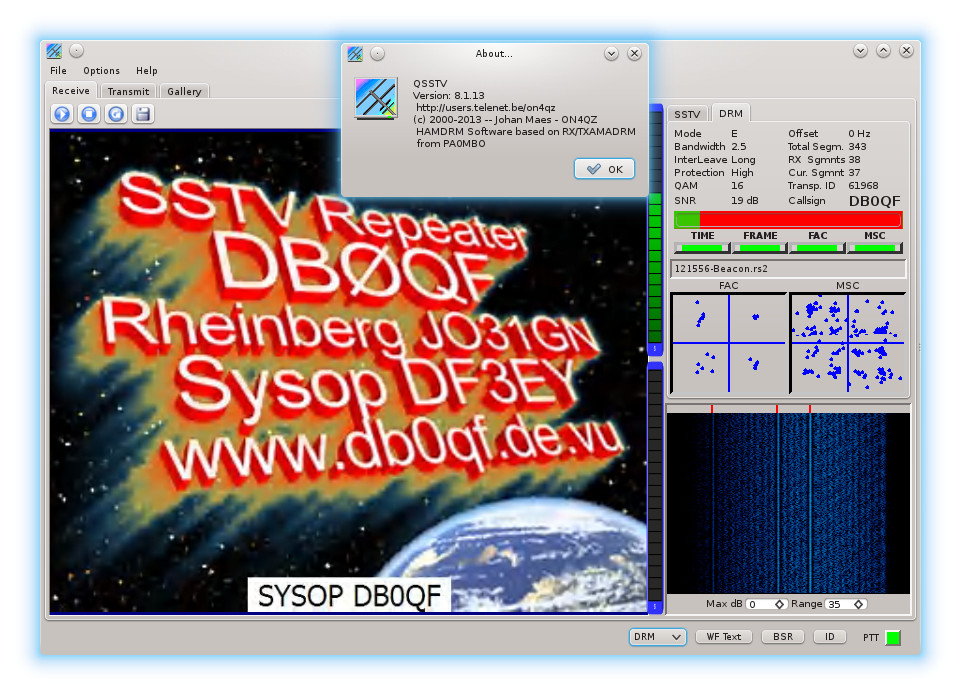This screenshot has width=961, height=695.
Task: Minimize main QSSTV window with down chevron
Action: pos(860,51)
